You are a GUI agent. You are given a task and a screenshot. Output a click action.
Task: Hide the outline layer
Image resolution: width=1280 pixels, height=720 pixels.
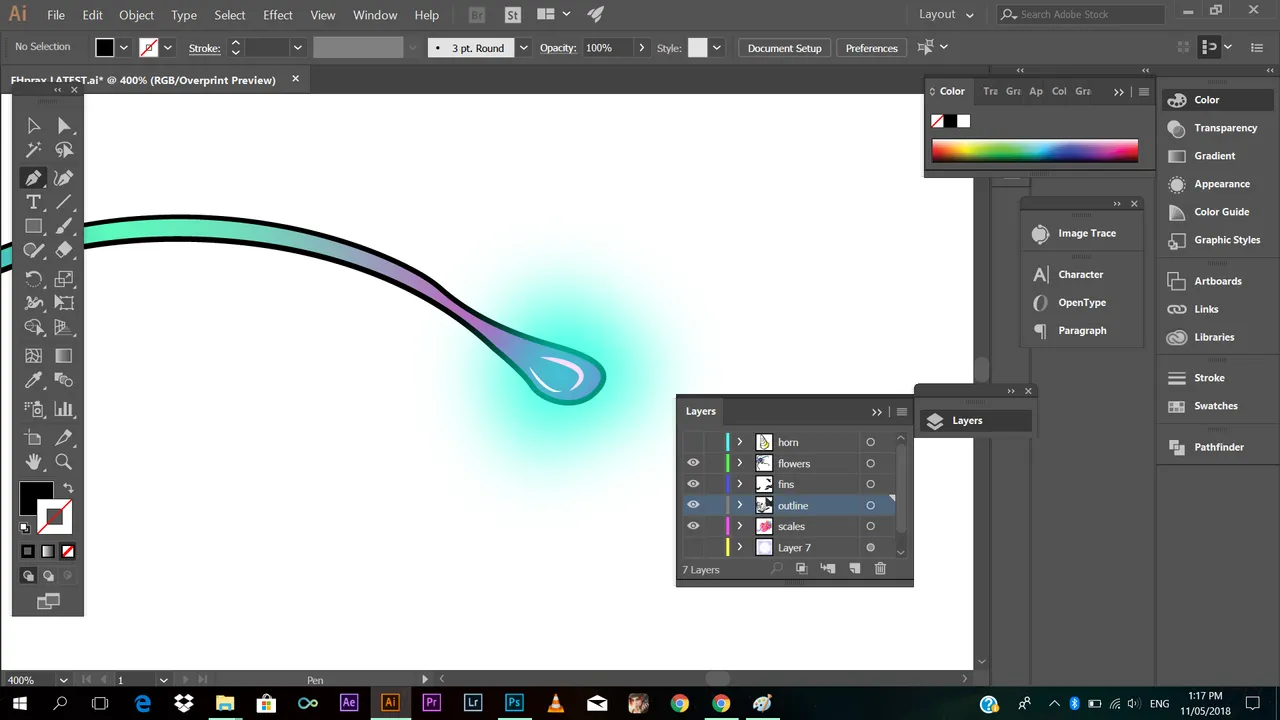point(693,505)
